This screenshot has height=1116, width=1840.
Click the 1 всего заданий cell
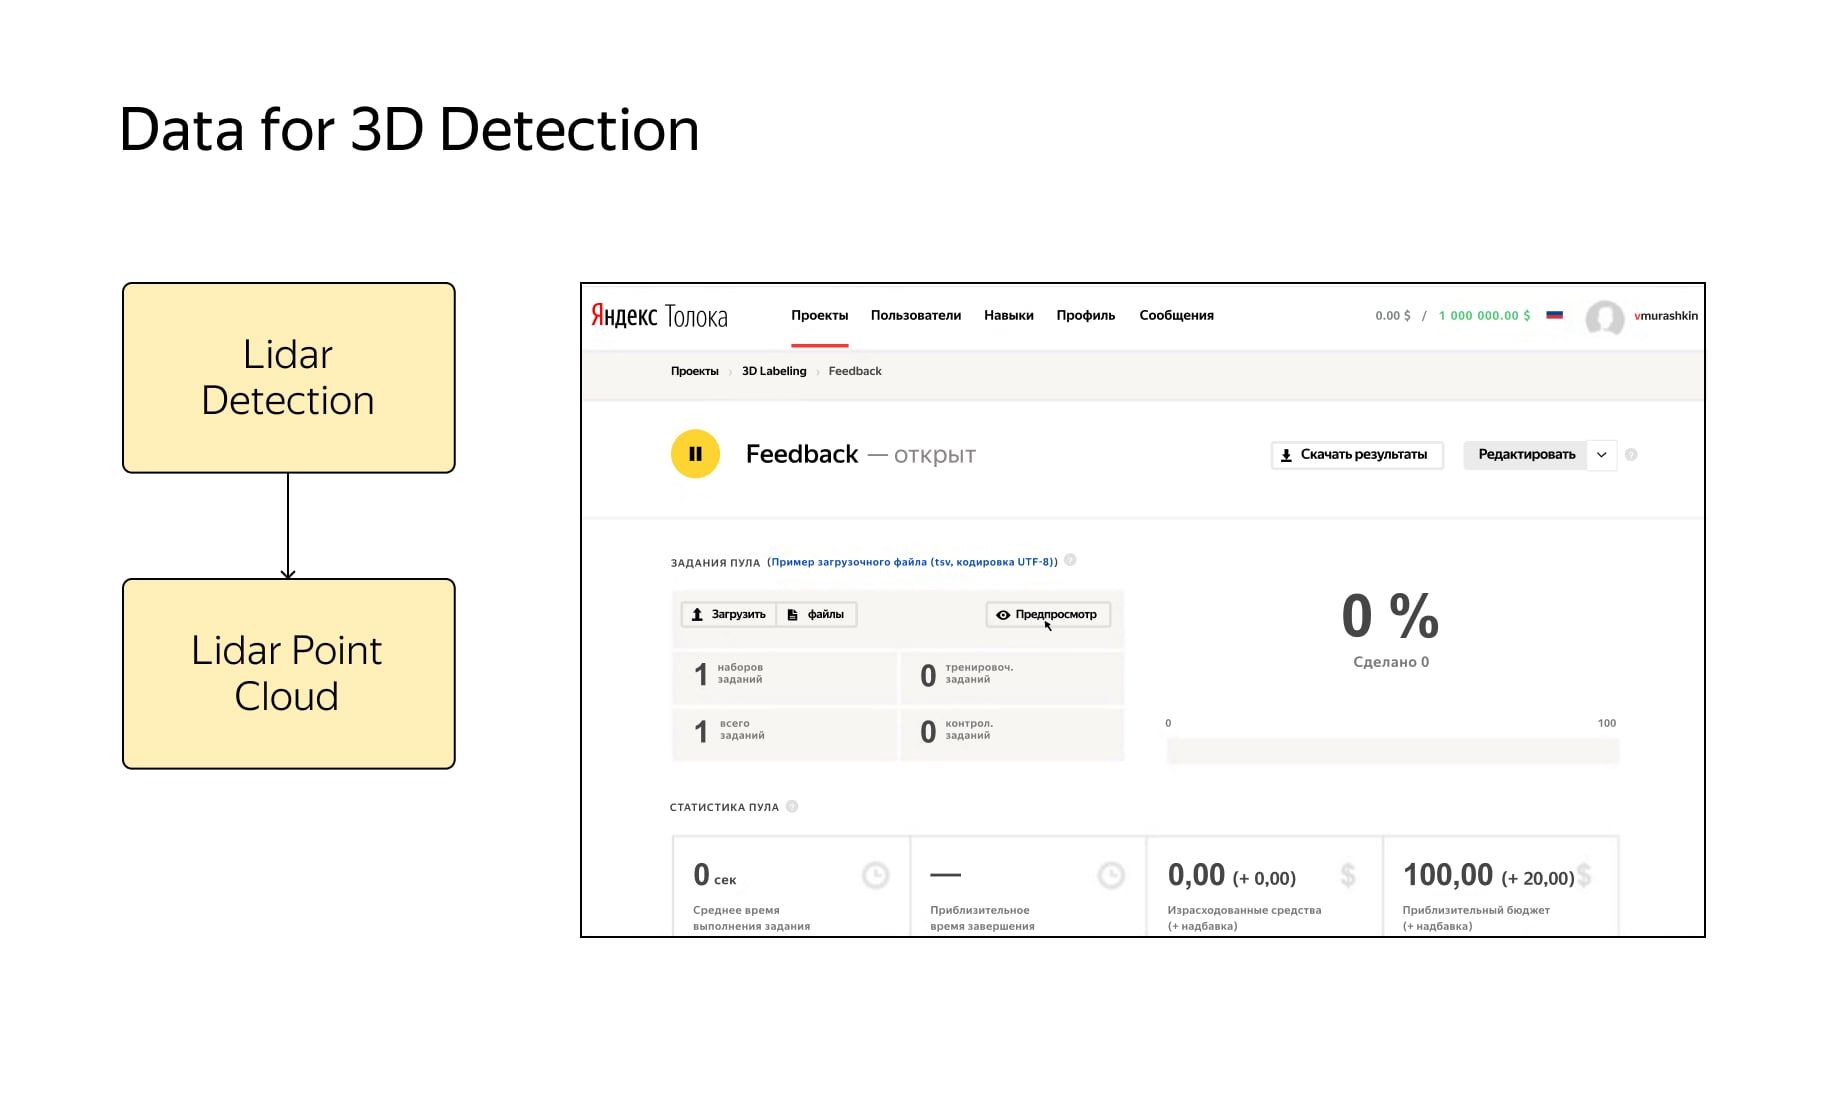(x=785, y=733)
